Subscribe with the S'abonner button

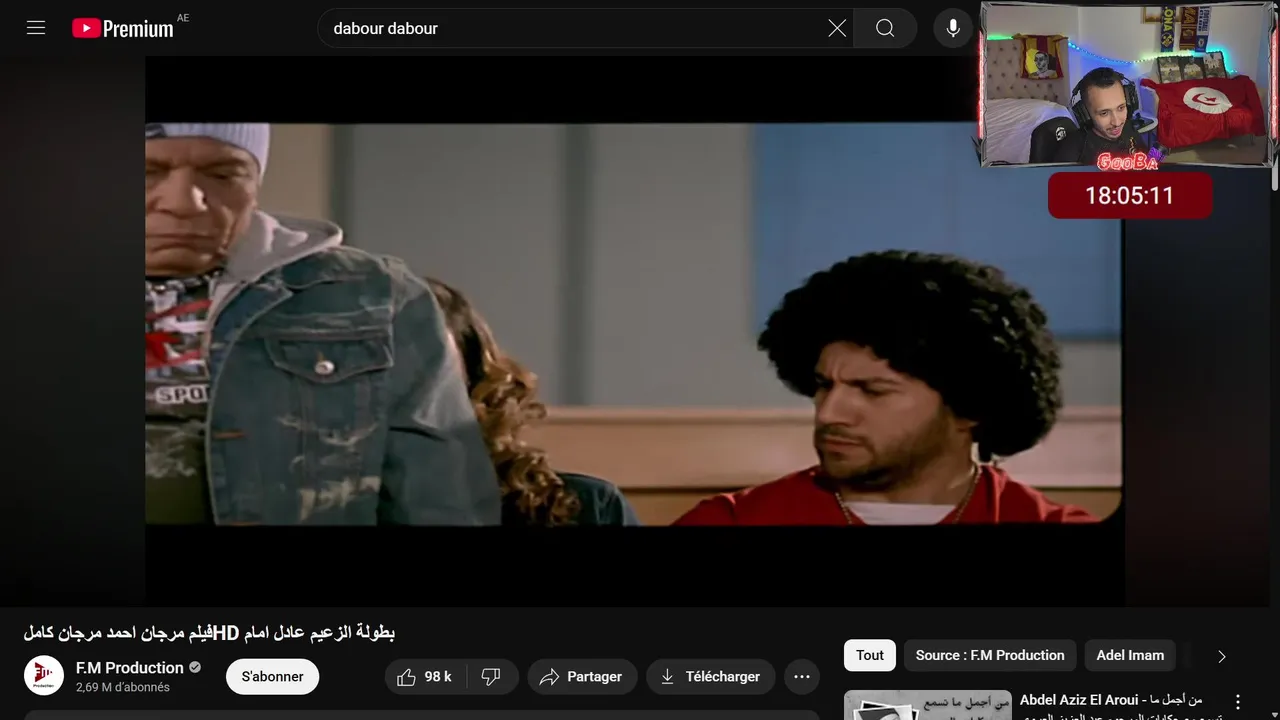click(272, 677)
